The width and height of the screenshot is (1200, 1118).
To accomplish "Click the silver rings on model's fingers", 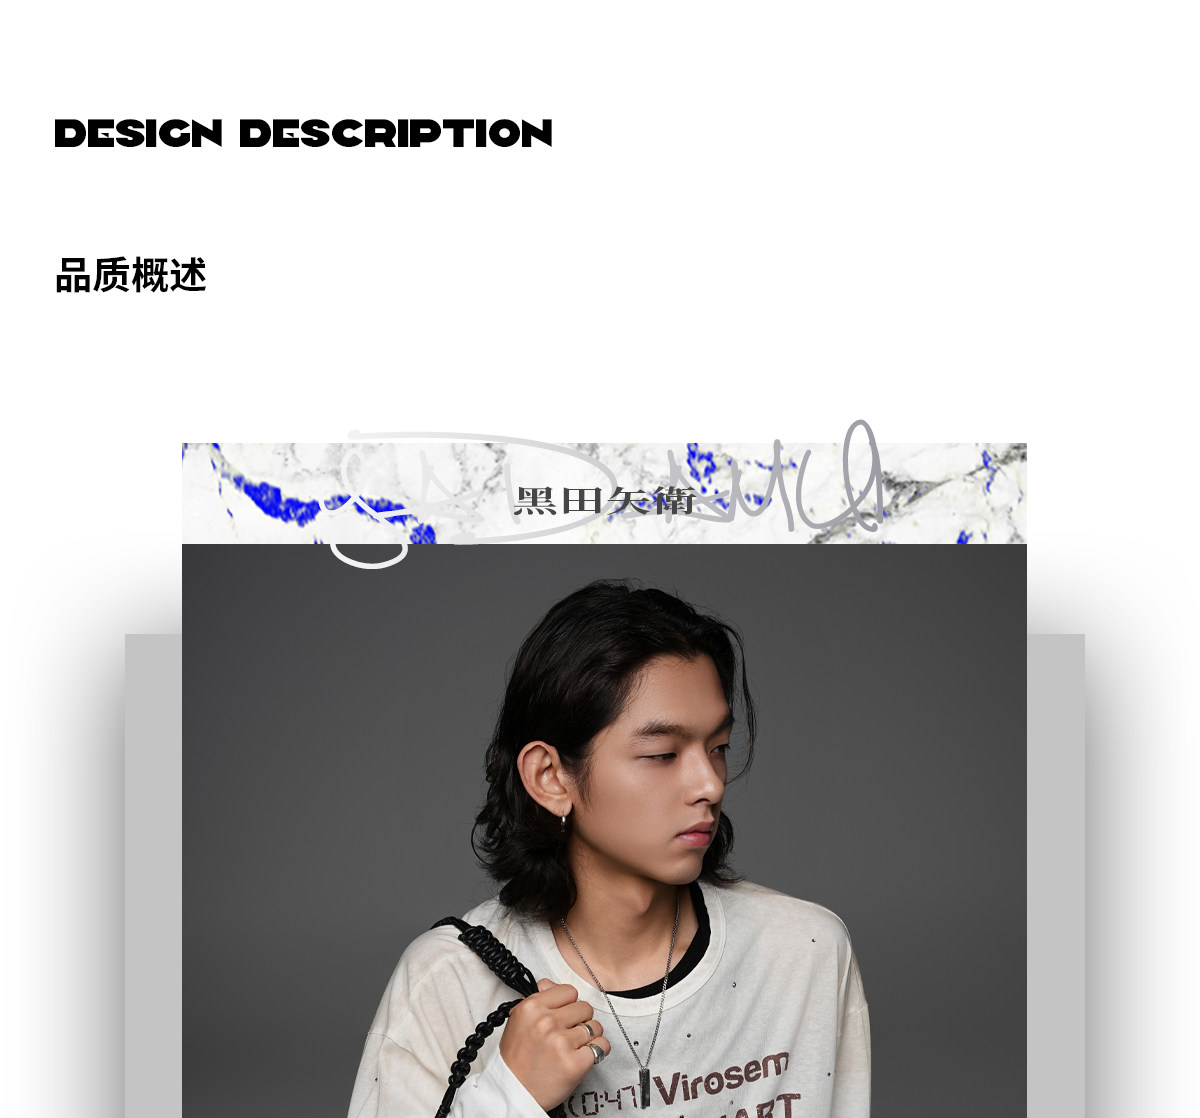I will [592, 1041].
